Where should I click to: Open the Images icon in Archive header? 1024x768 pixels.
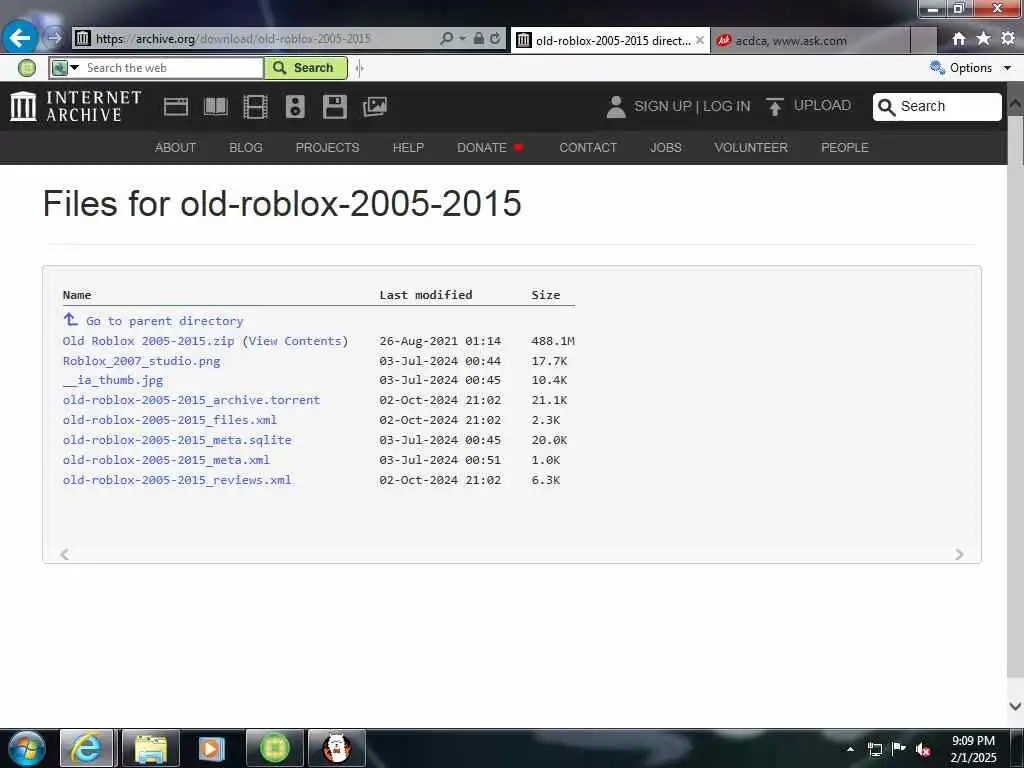[x=375, y=106]
